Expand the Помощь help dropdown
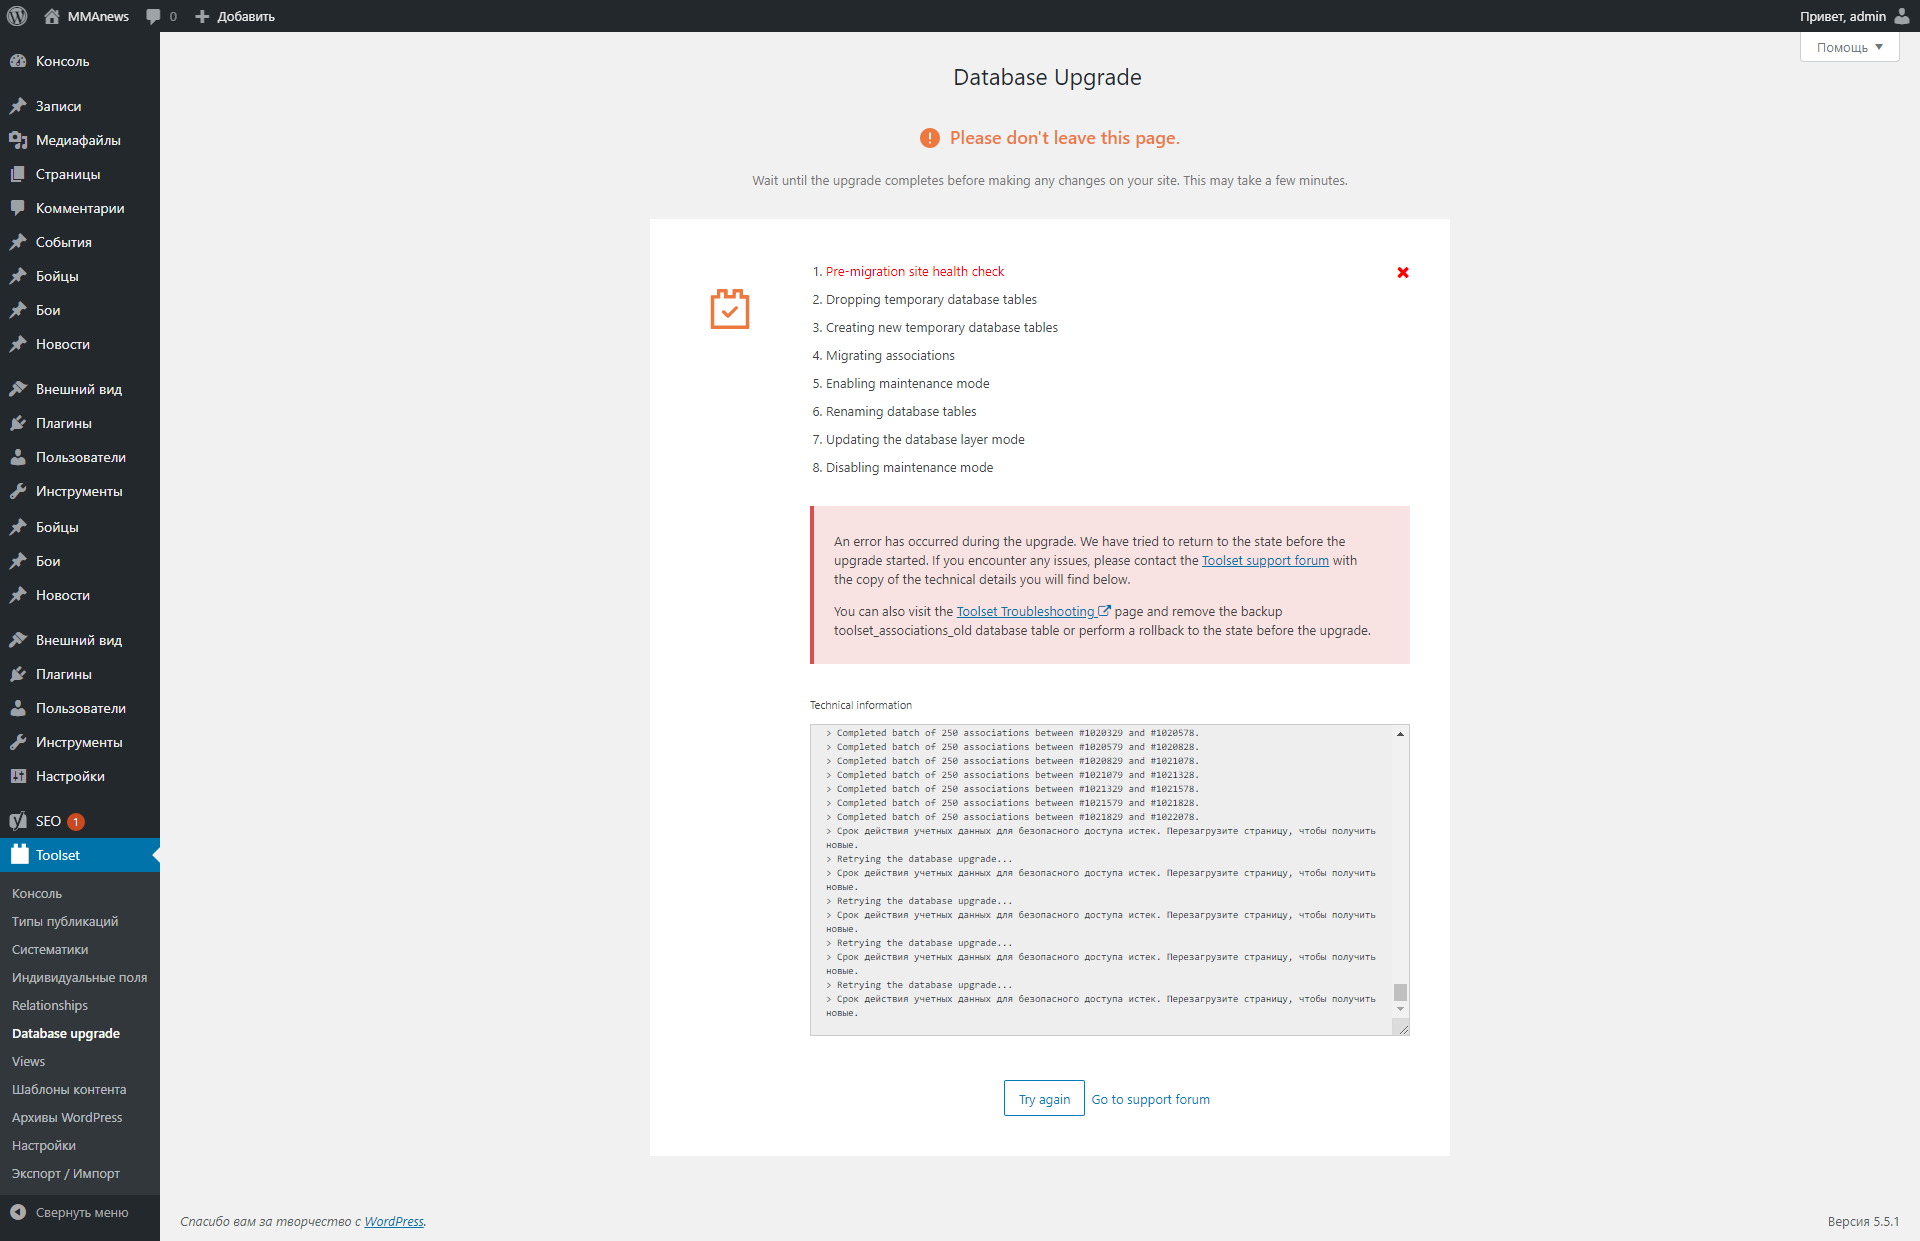The width and height of the screenshot is (1920, 1241). click(x=1850, y=47)
